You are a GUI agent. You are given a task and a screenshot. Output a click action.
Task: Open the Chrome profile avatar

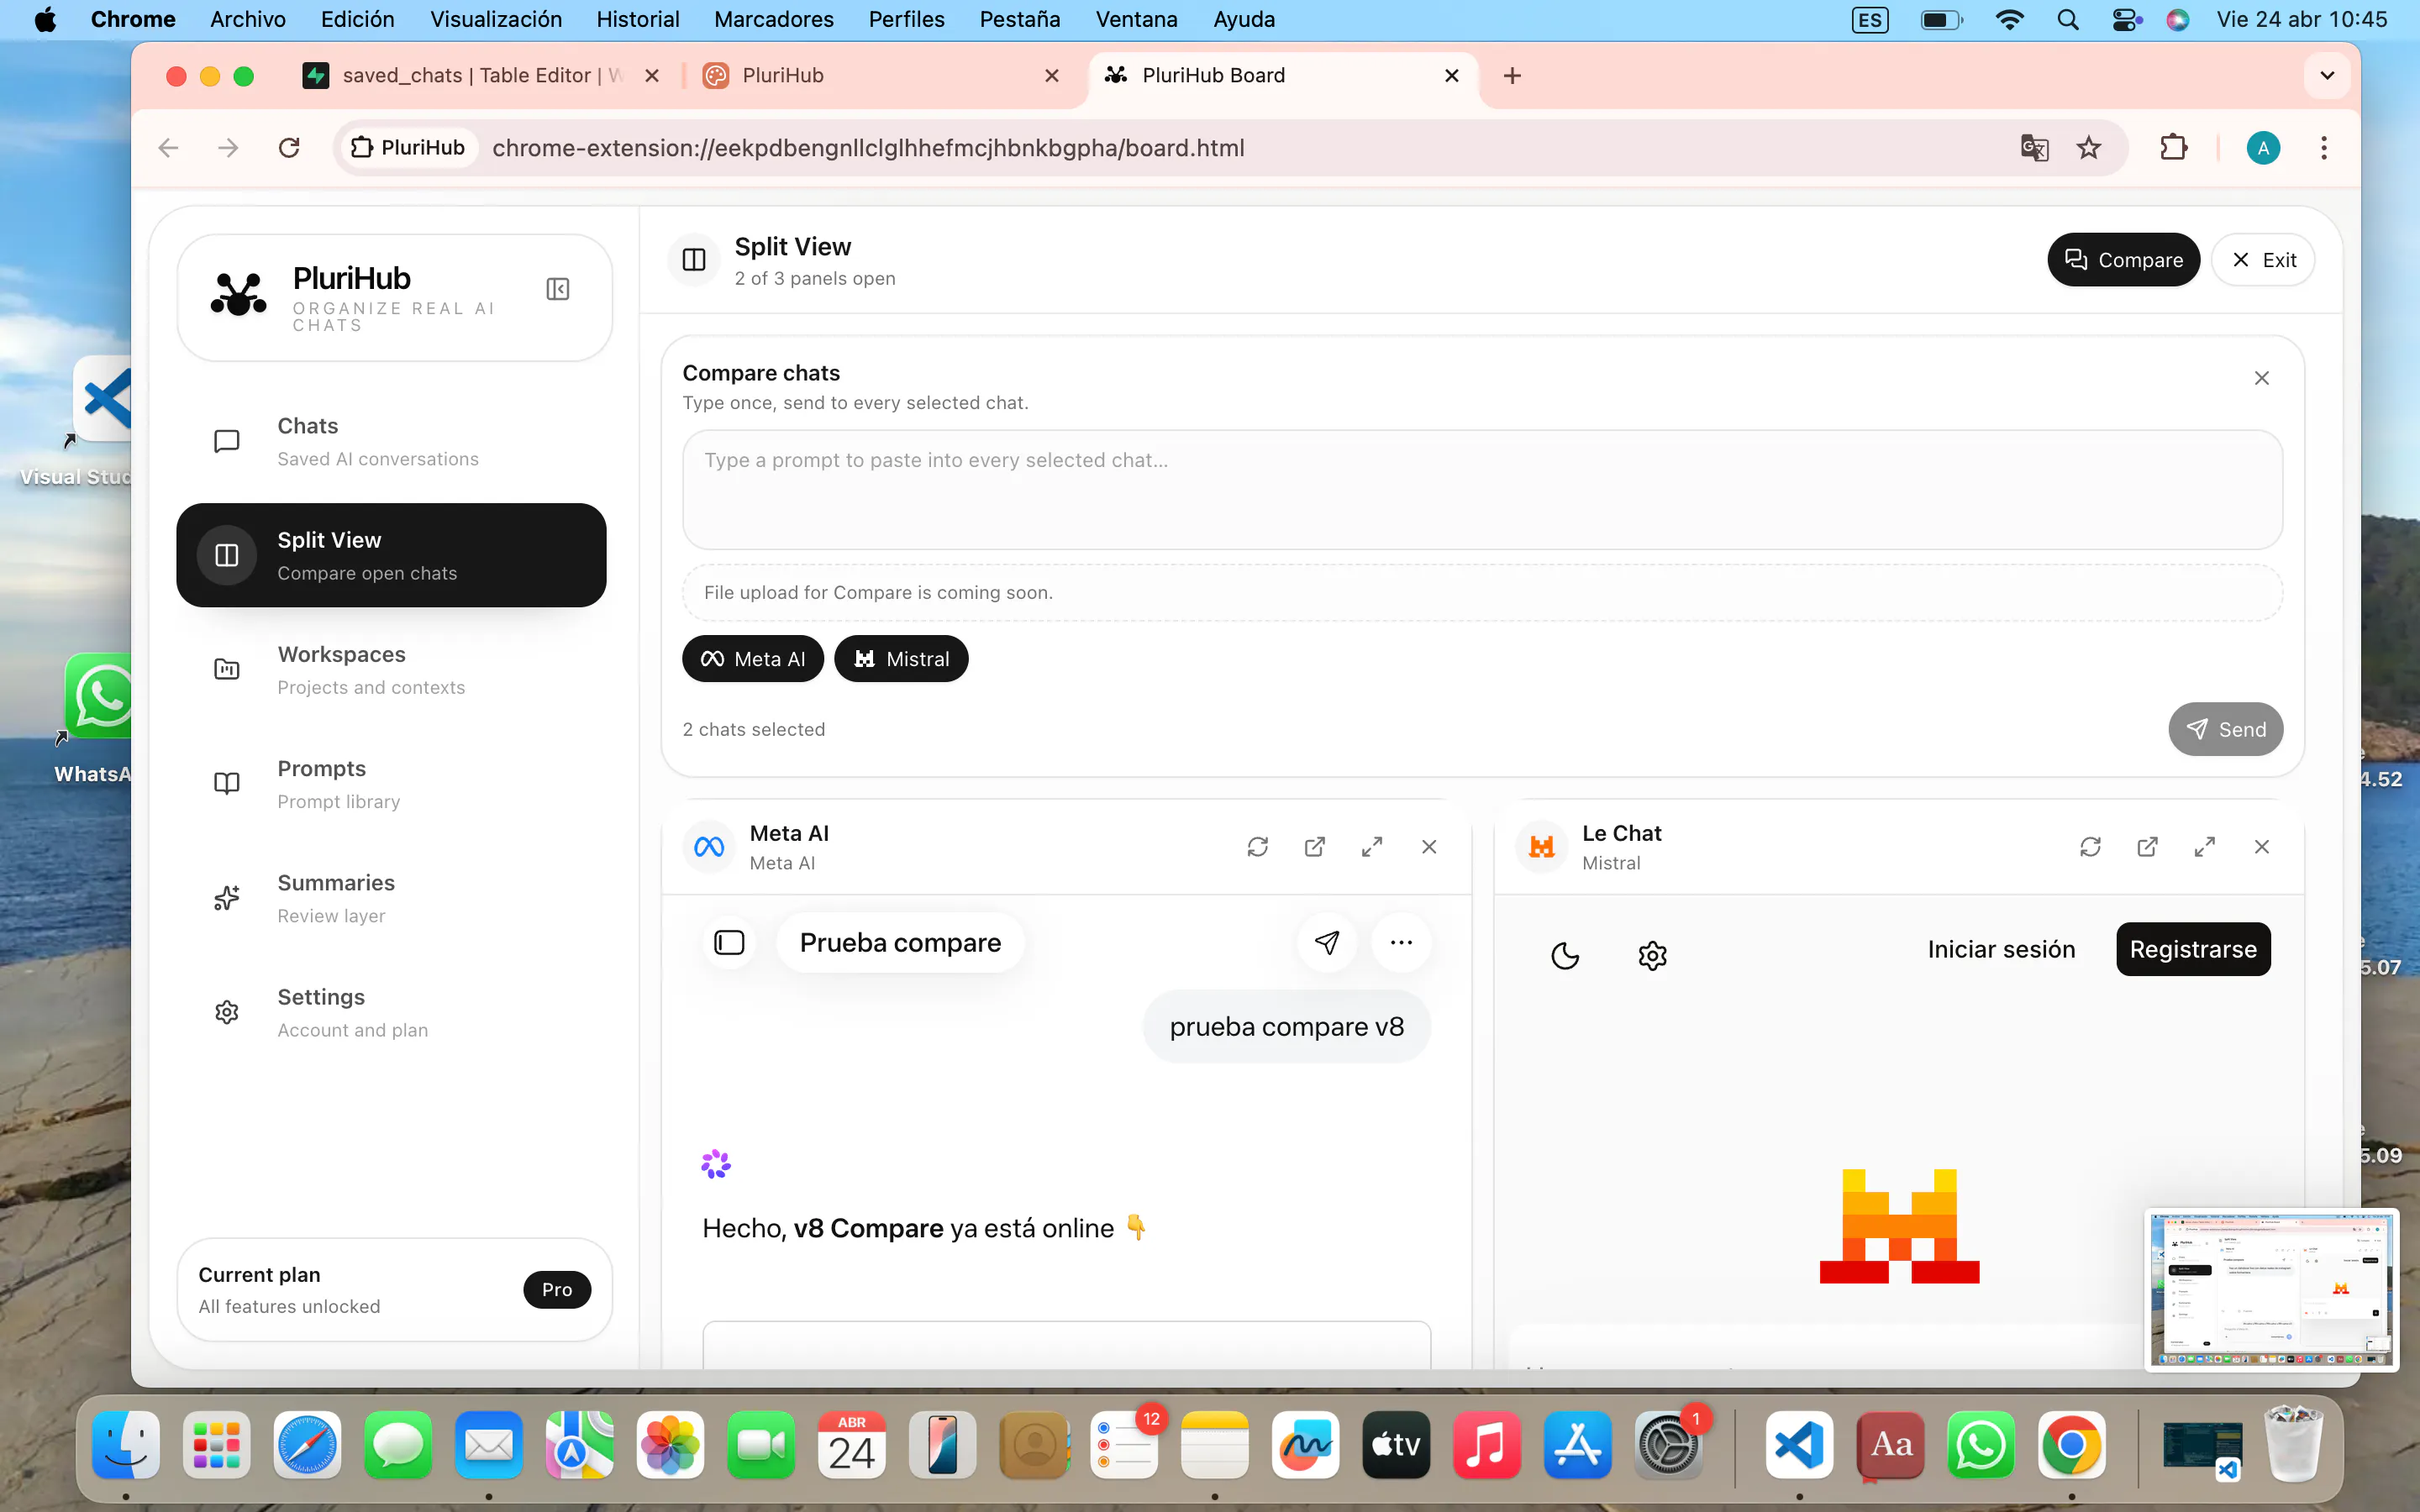coord(2263,148)
